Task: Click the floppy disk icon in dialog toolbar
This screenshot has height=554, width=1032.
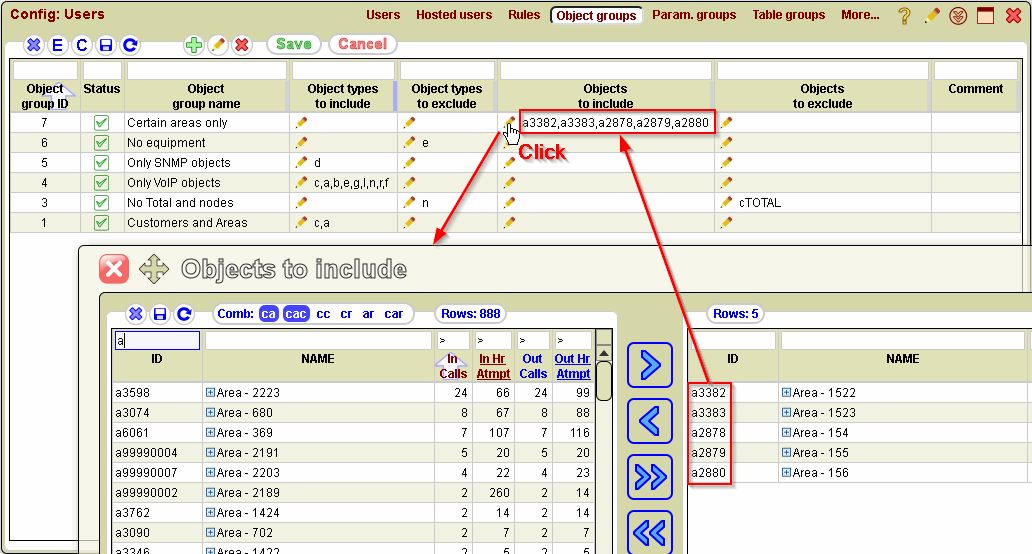Action: pos(160,314)
